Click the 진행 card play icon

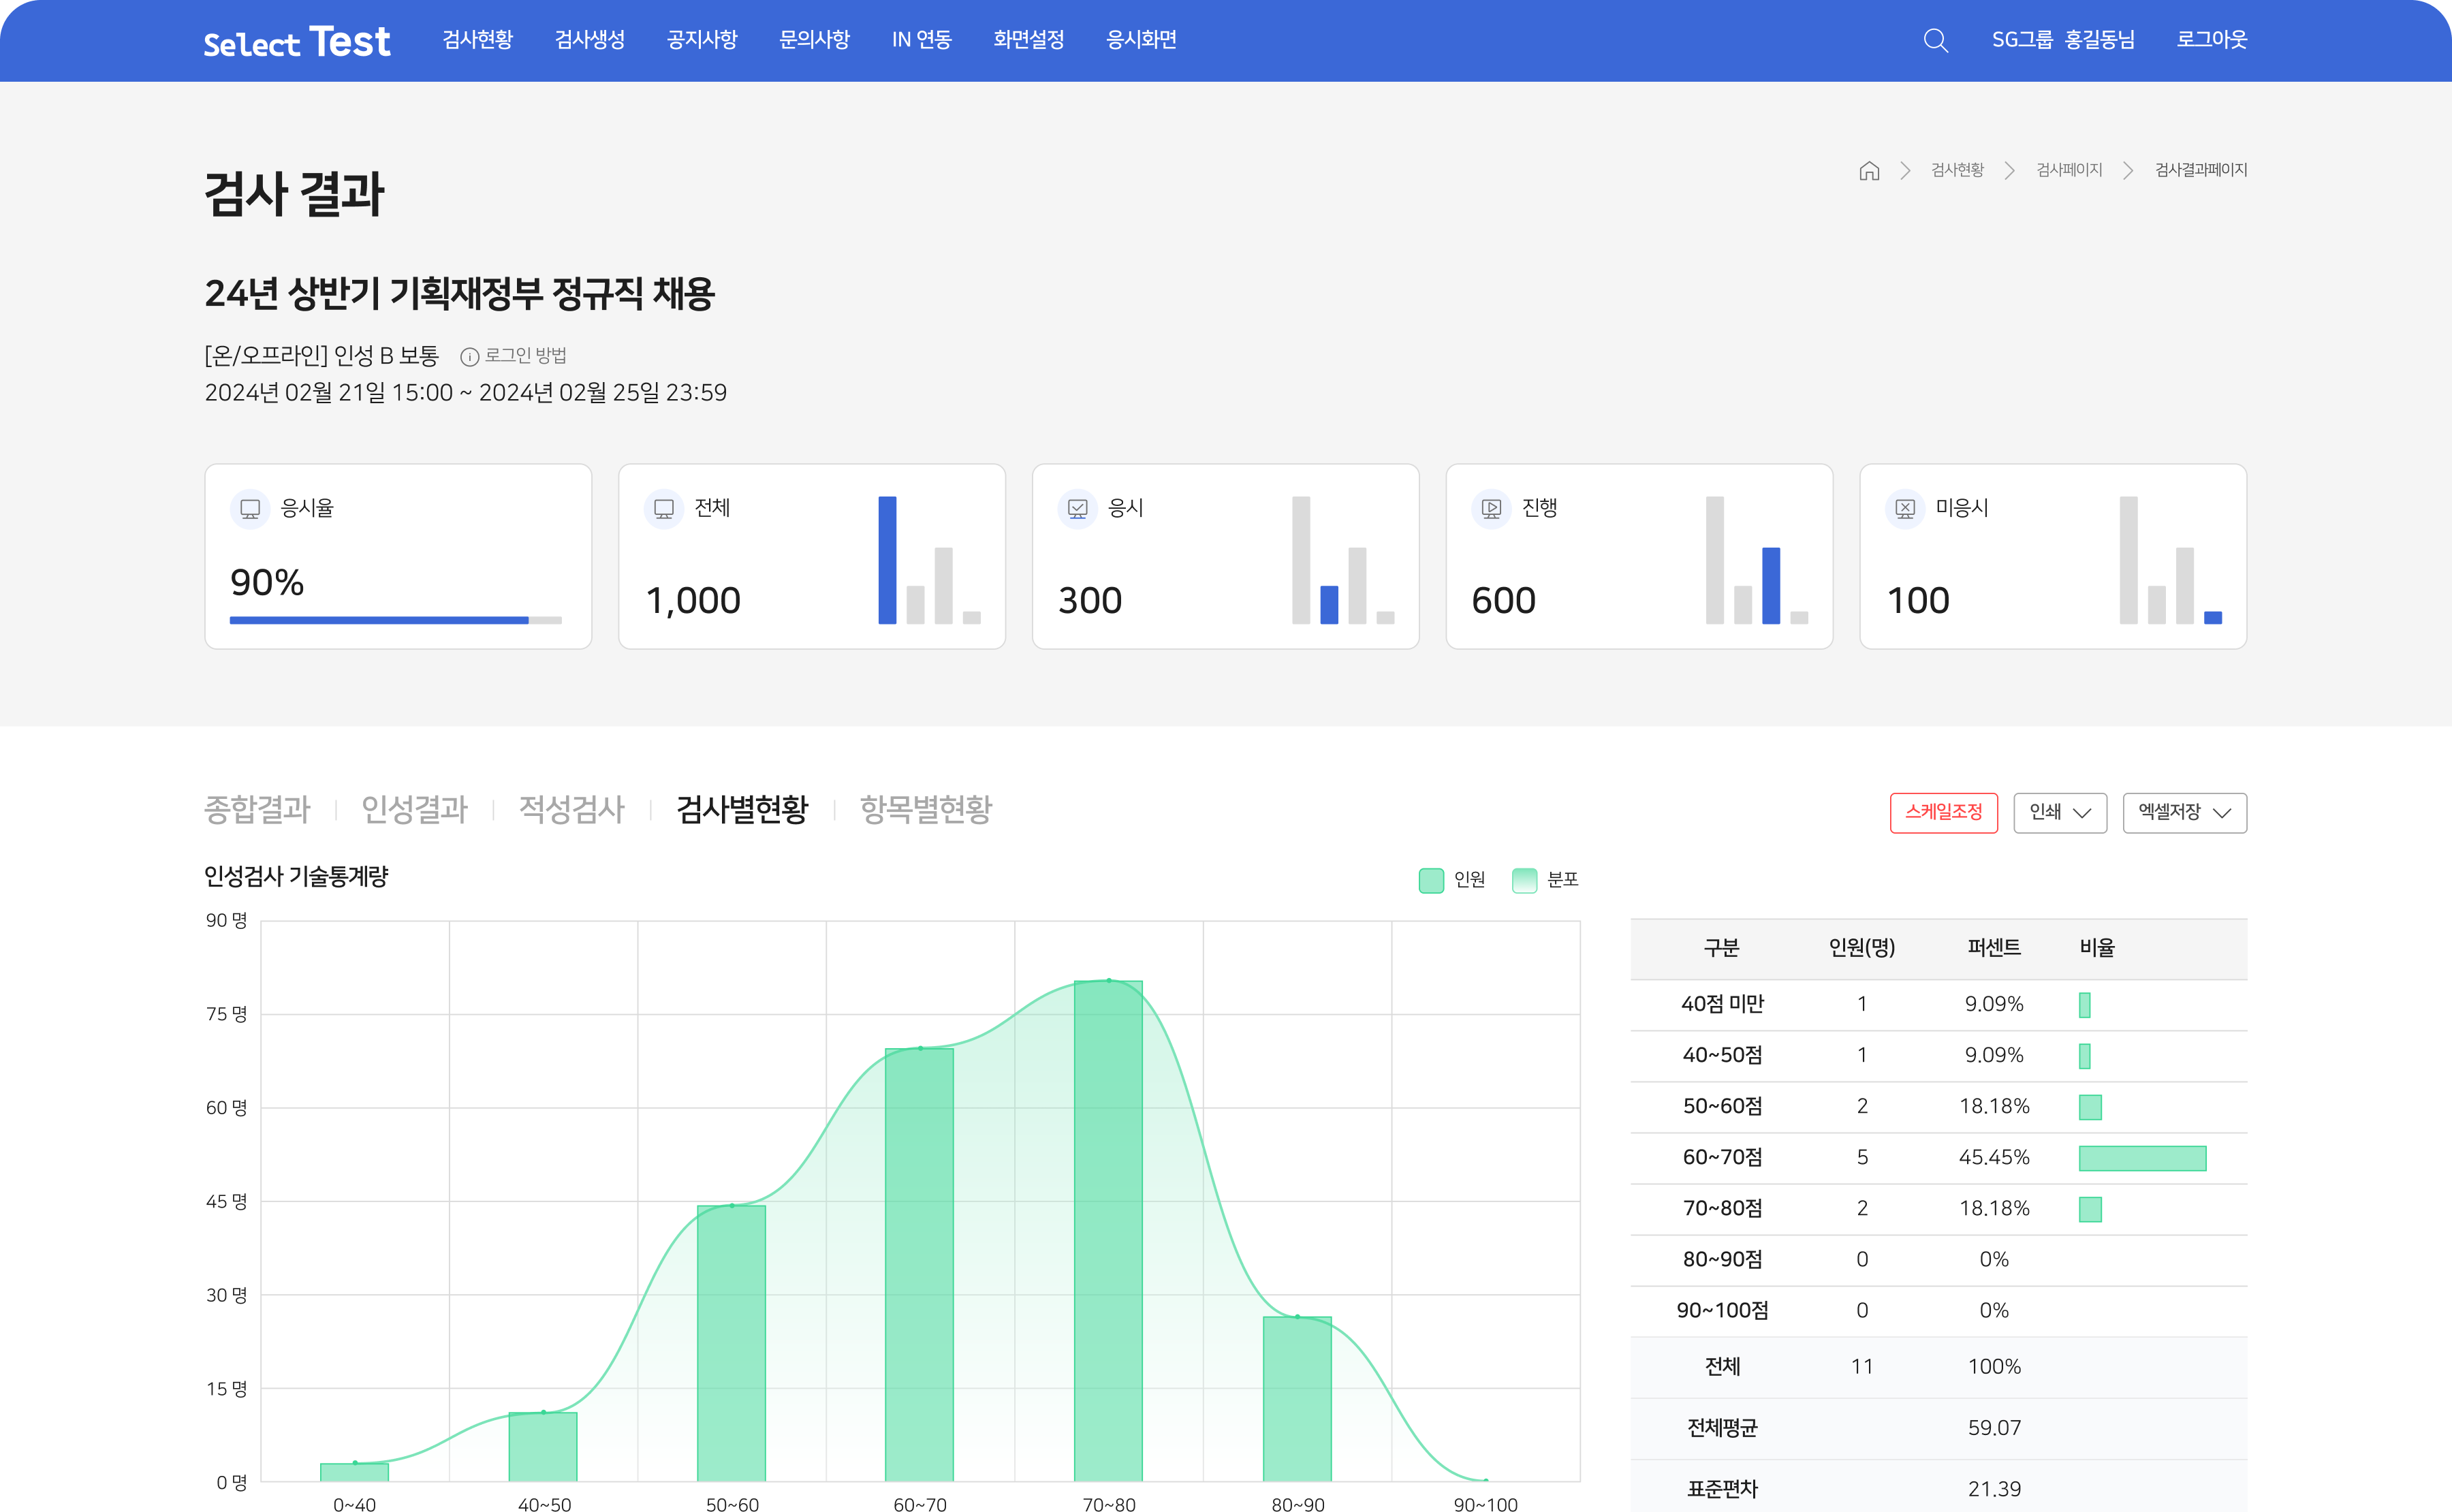tap(1491, 509)
